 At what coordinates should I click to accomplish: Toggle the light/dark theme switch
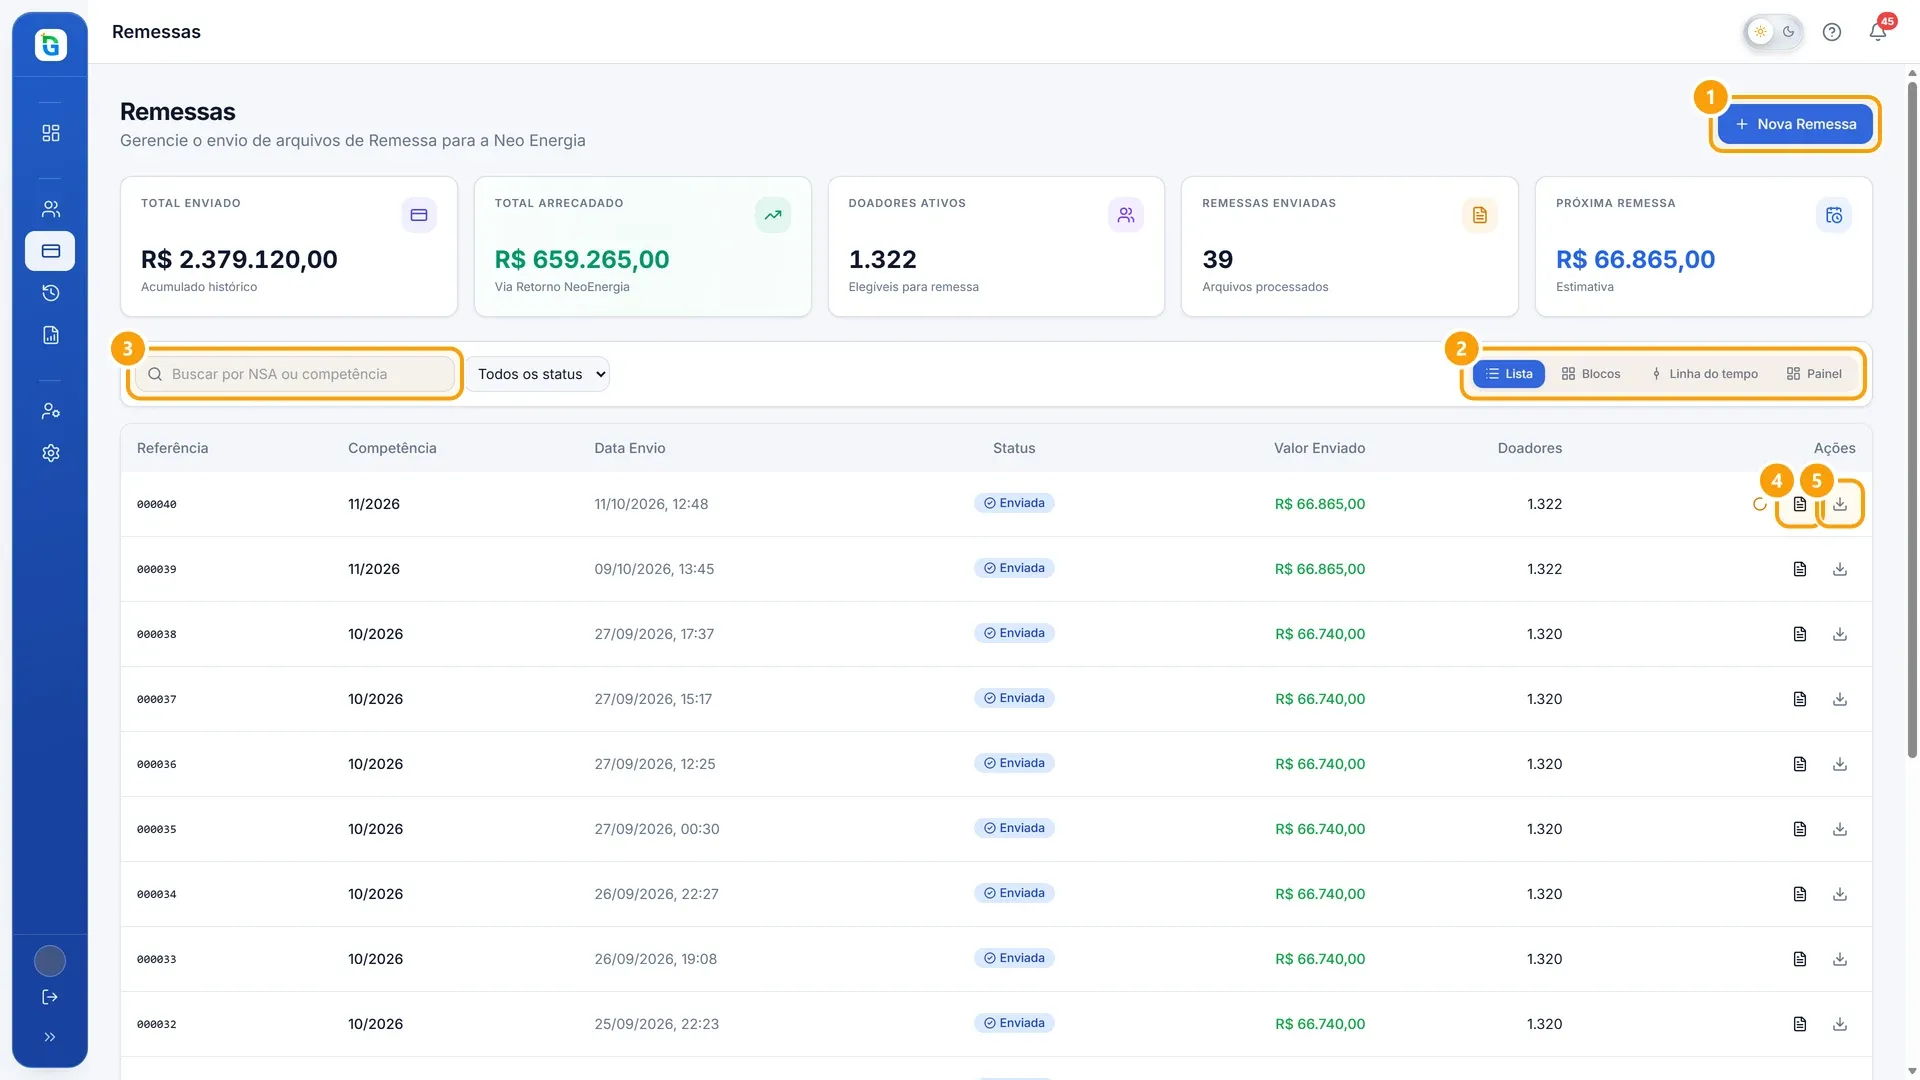coord(1774,32)
